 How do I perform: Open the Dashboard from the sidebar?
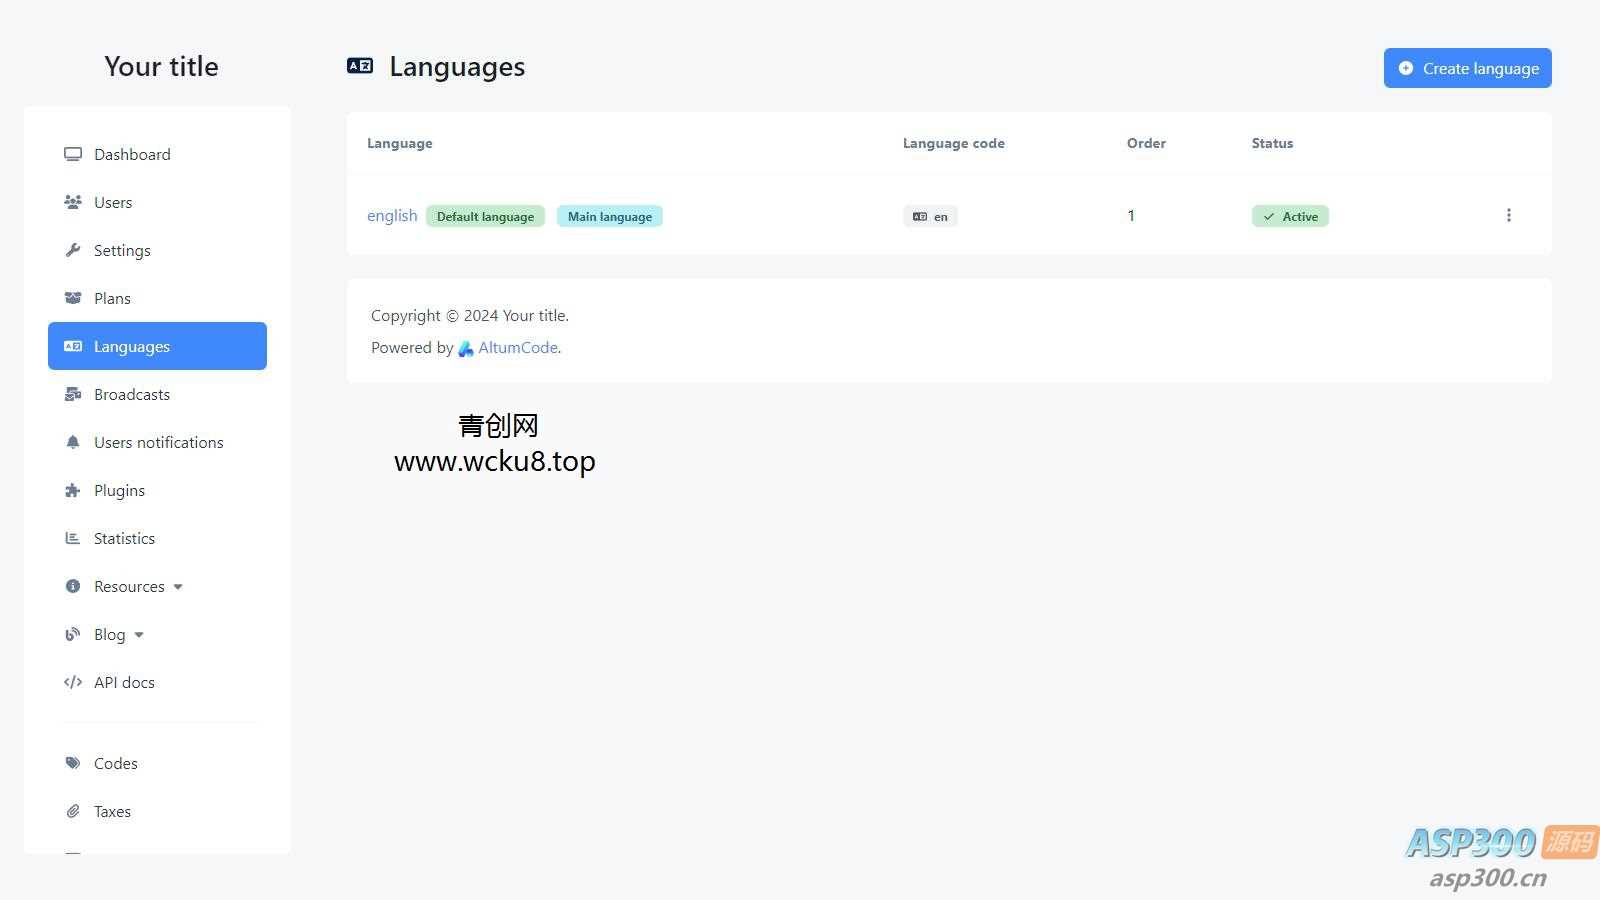pos(73,154)
